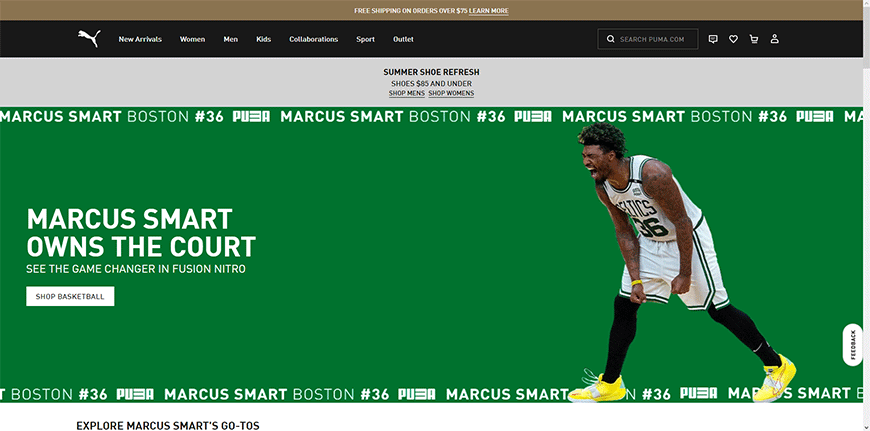The height and width of the screenshot is (431, 870).
Task: Click the Shop Womens link
Action: [x=451, y=93]
